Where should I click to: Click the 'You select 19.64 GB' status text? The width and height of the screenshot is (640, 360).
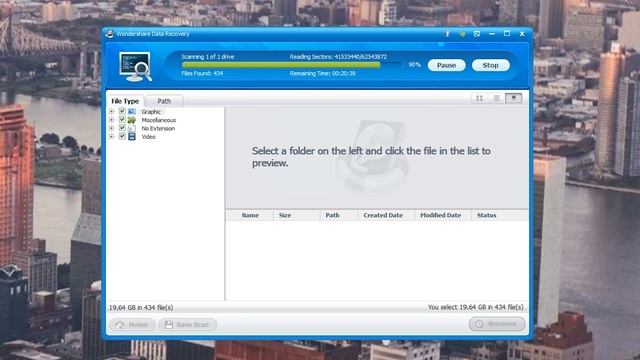[476, 307]
